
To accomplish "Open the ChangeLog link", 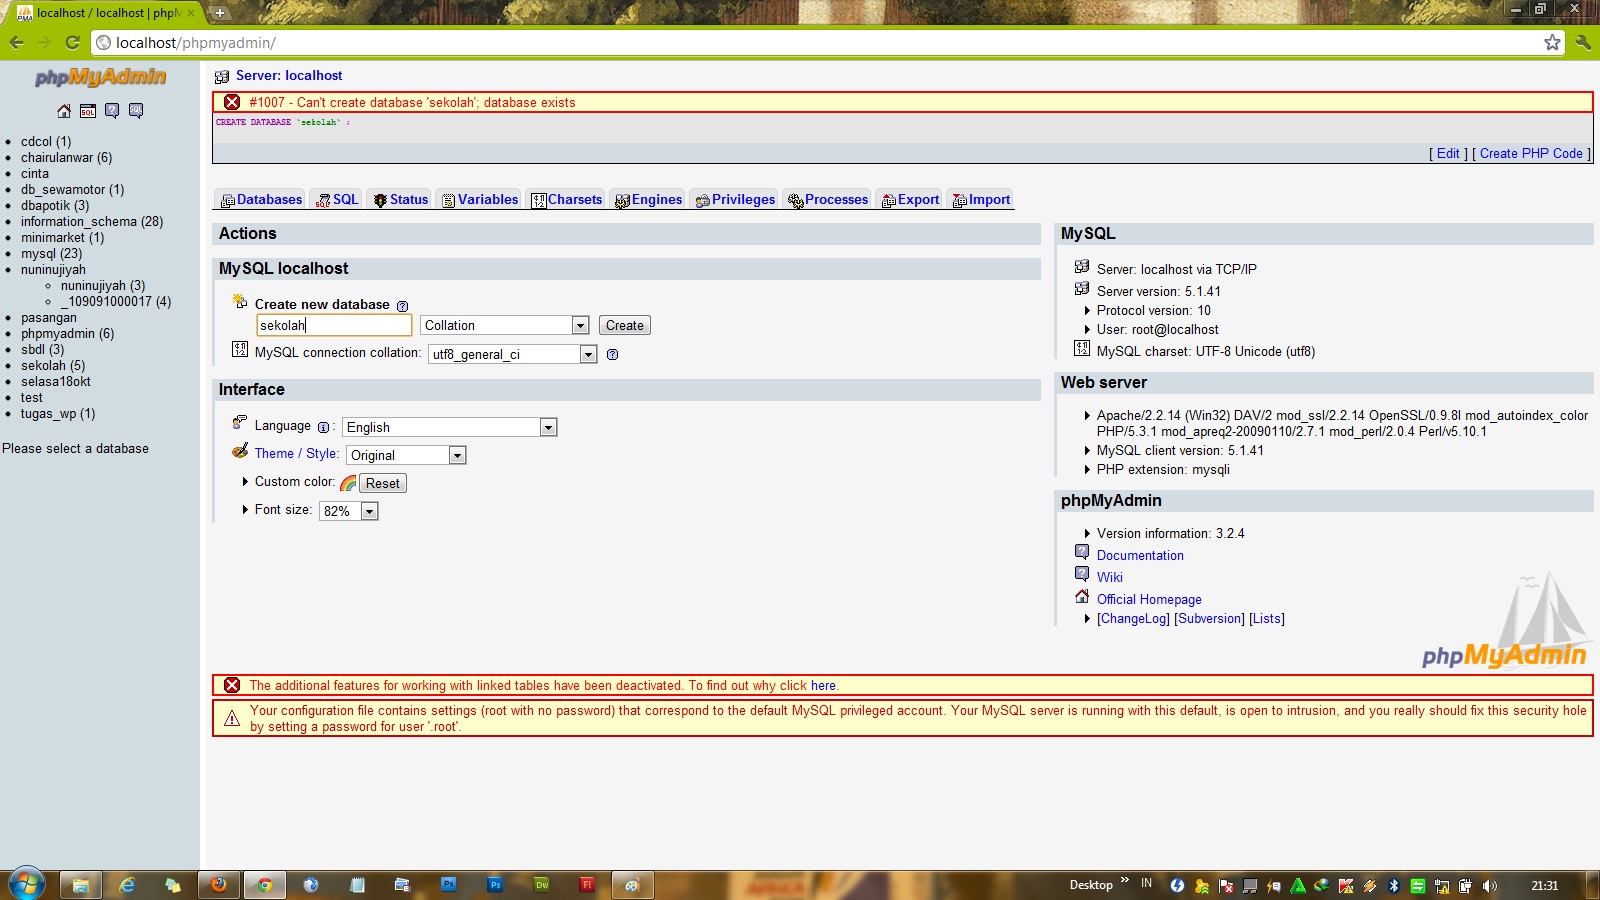I will pos(1133,619).
